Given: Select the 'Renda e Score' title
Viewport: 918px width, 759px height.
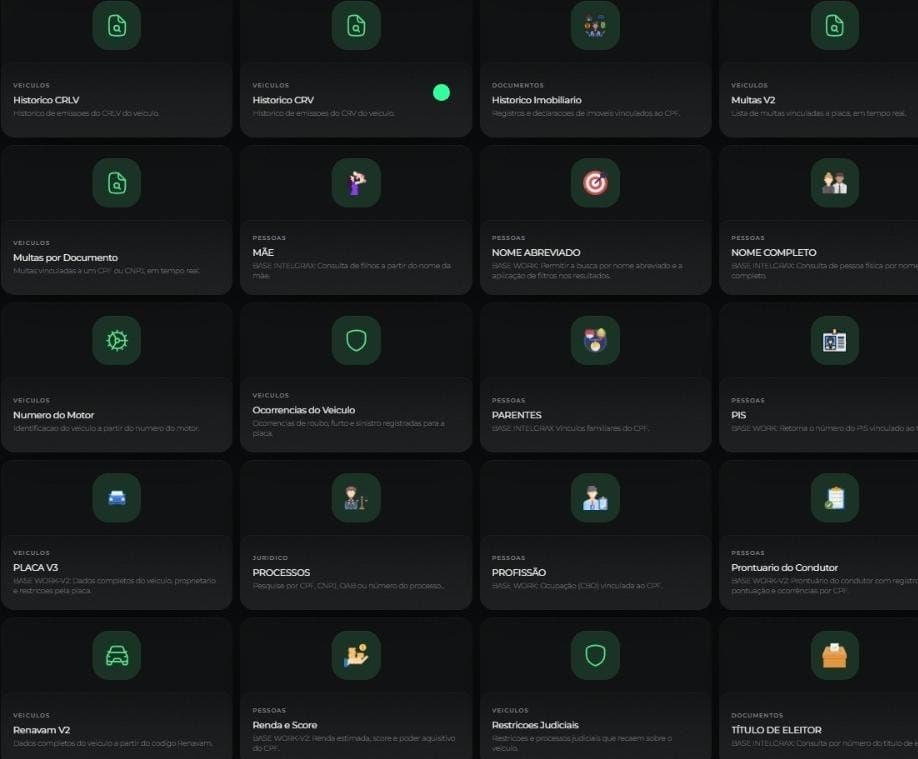Looking at the screenshot, I should tap(285, 725).
